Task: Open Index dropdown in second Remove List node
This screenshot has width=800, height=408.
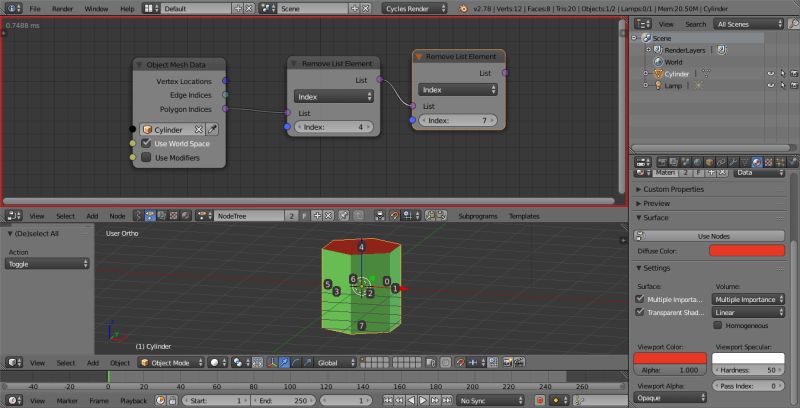Action: coord(458,90)
